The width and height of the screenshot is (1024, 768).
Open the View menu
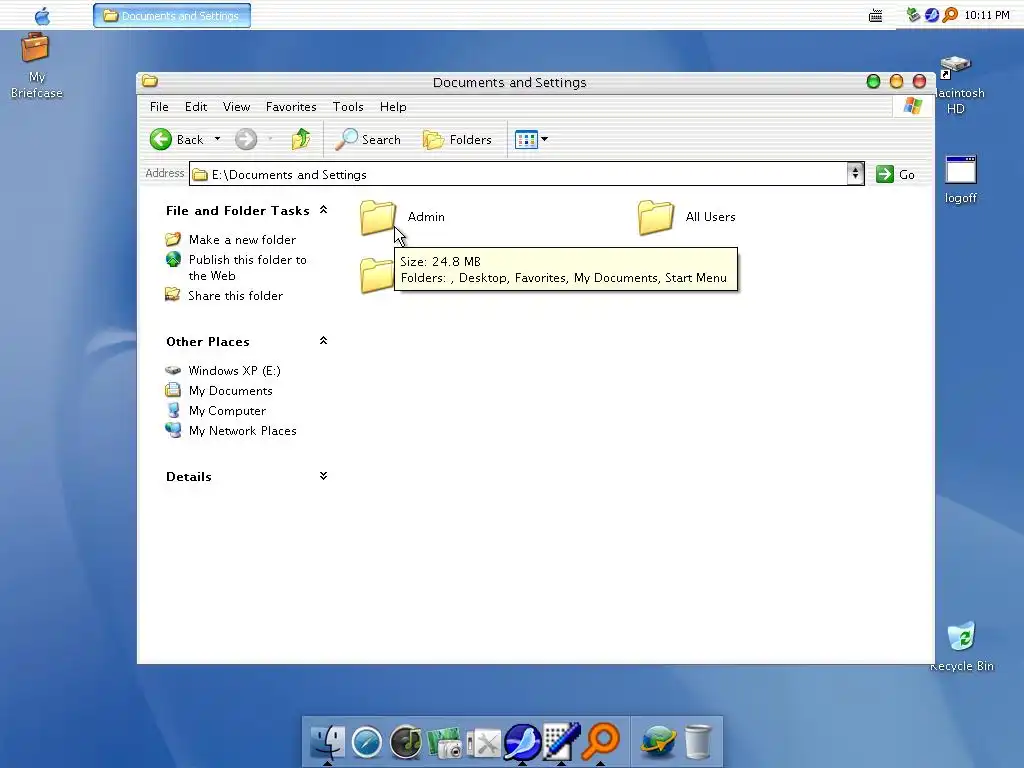(x=236, y=106)
